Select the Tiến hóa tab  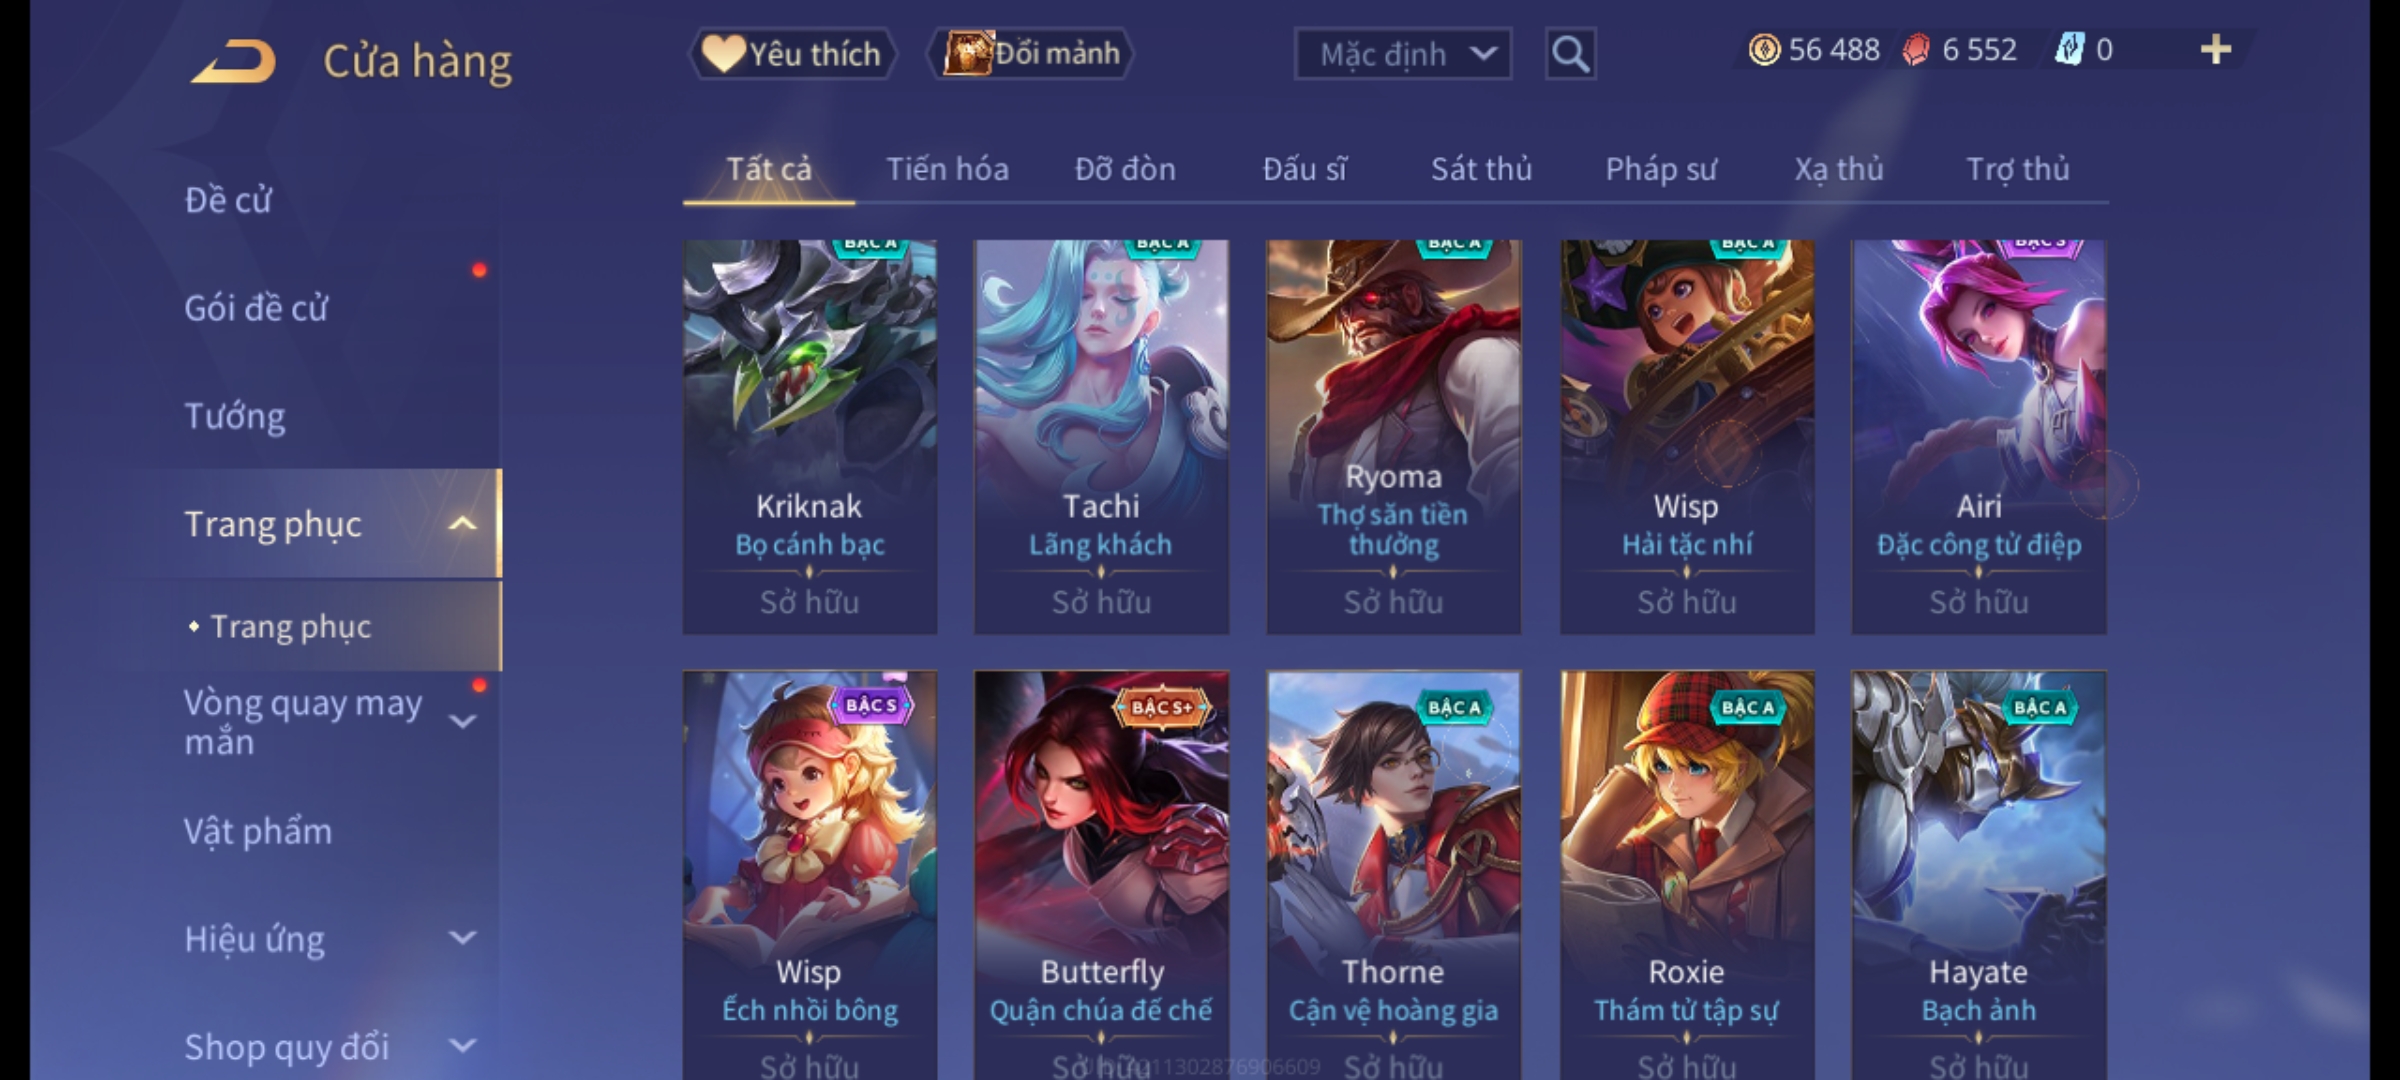[947, 169]
